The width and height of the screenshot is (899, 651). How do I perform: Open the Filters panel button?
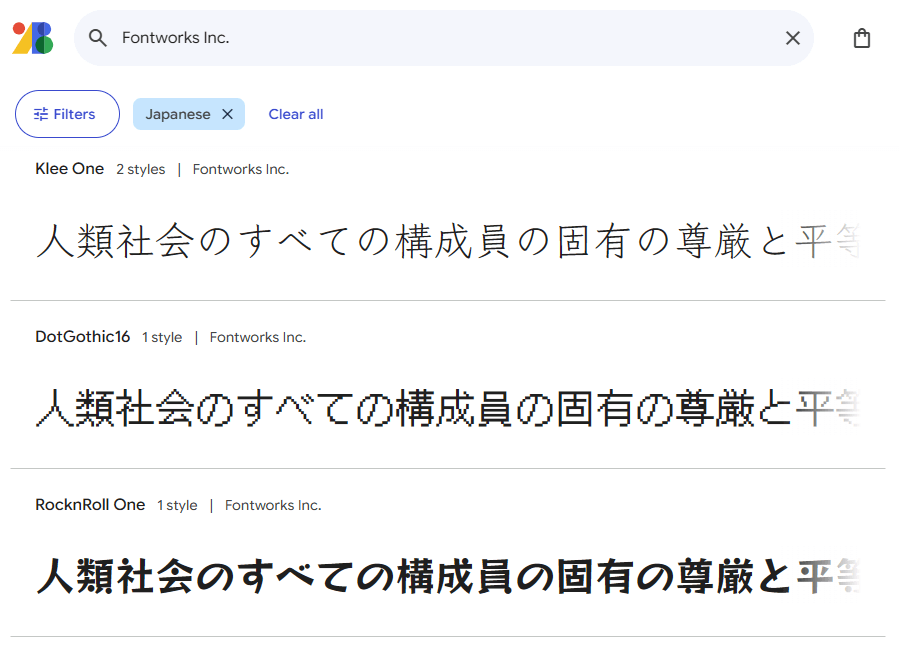tap(67, 114)
